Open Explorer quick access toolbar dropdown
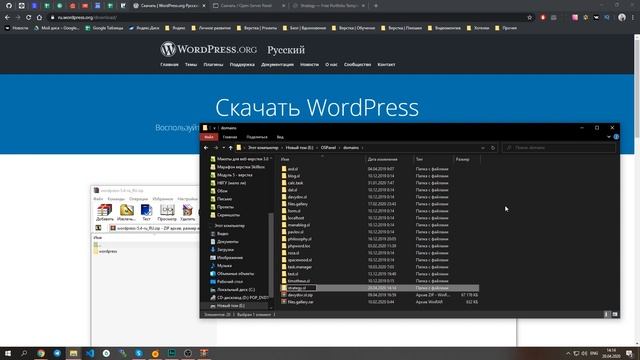 click(214, 128)
